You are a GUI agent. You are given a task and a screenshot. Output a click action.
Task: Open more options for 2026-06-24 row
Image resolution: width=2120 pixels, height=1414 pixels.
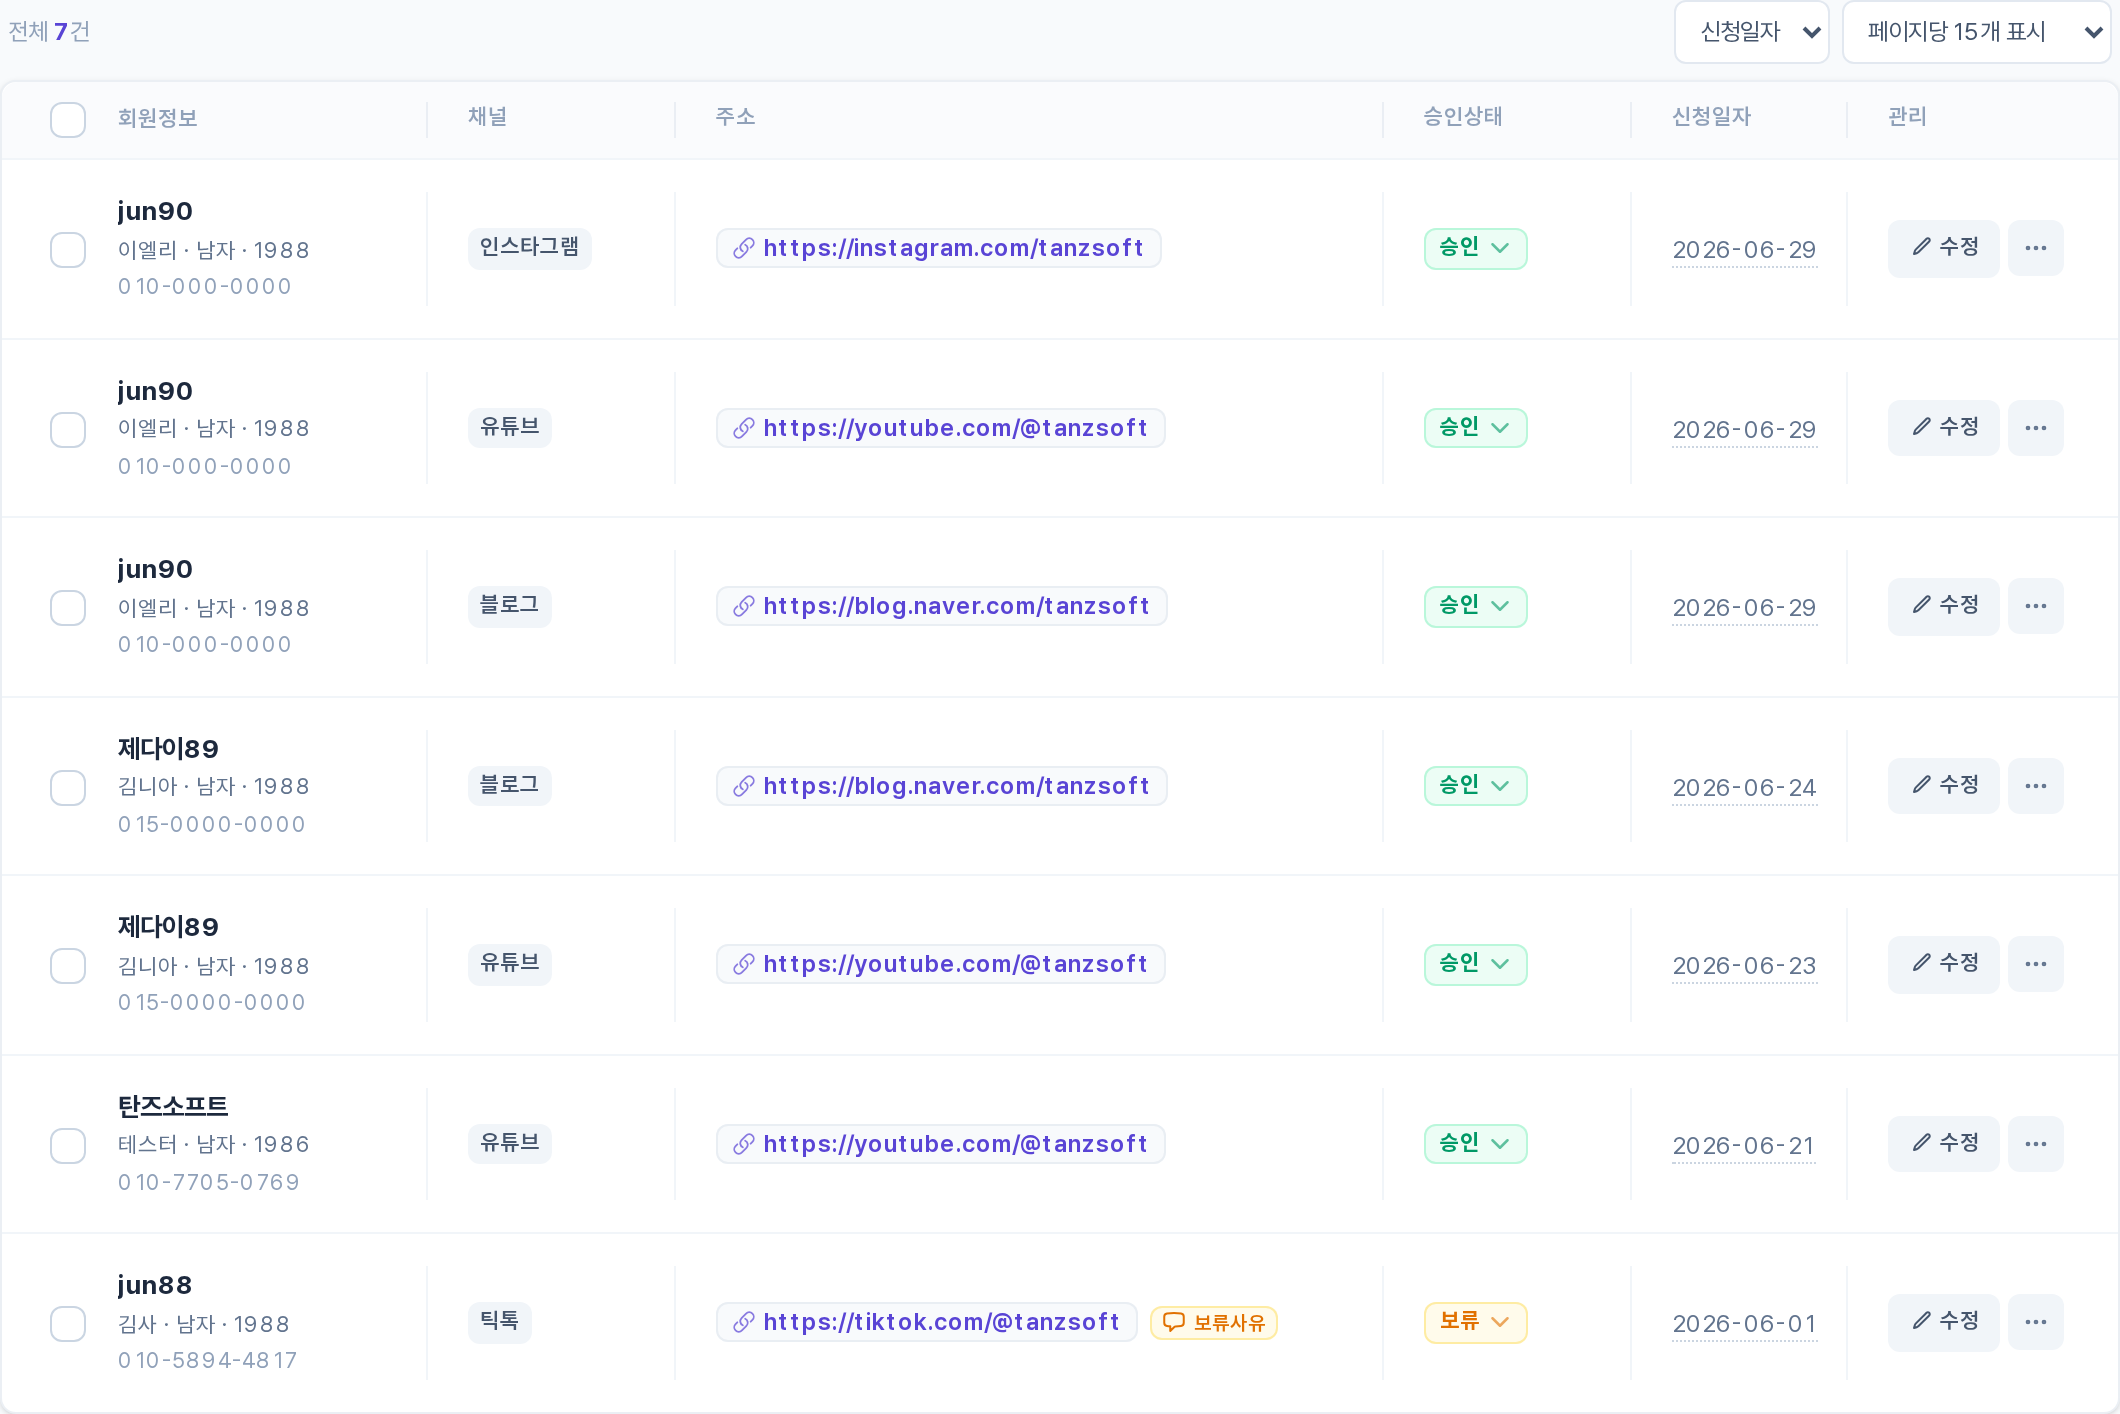pos(2035,786)
